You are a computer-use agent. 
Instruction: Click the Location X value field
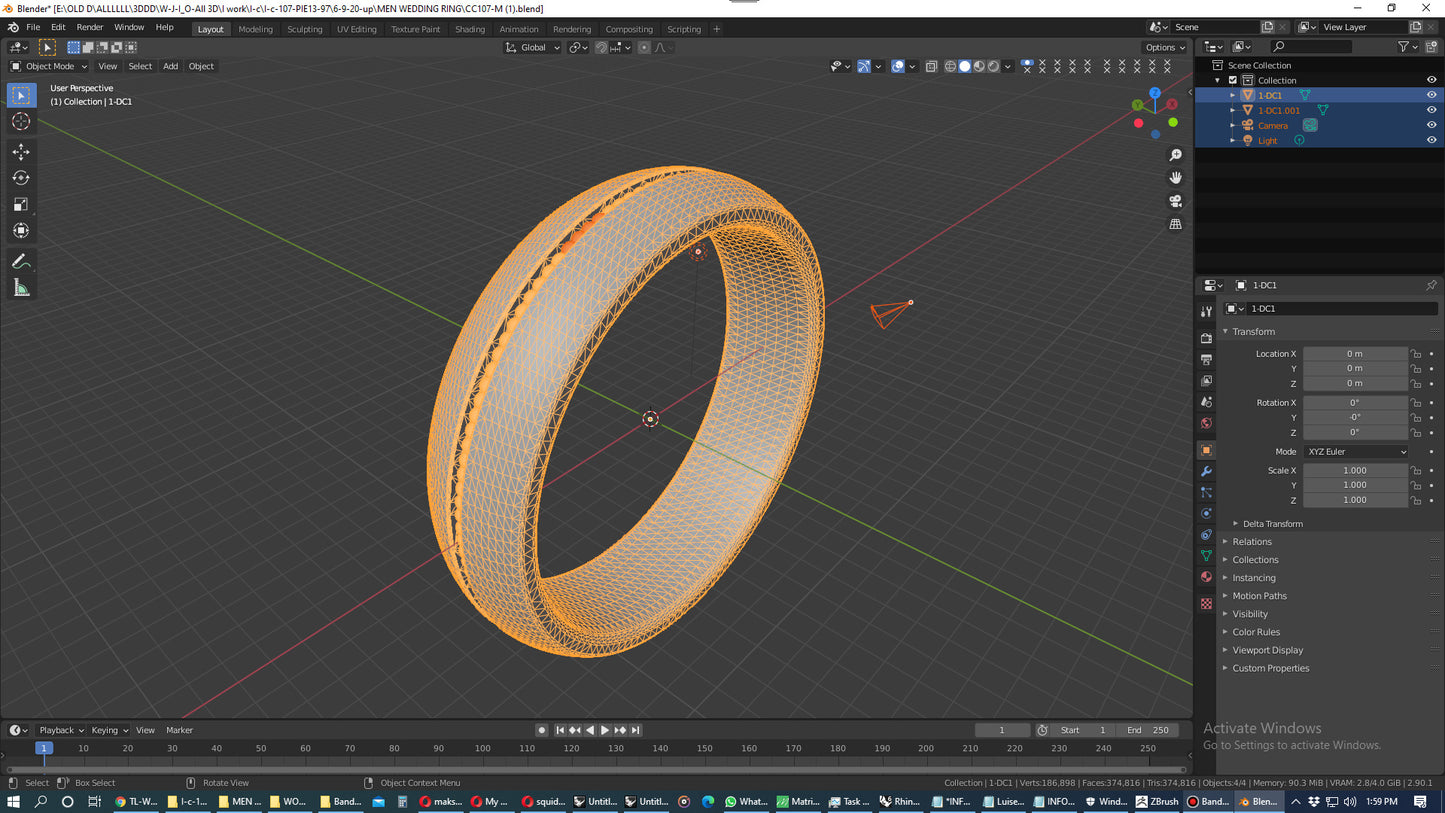click(1356, 353)
